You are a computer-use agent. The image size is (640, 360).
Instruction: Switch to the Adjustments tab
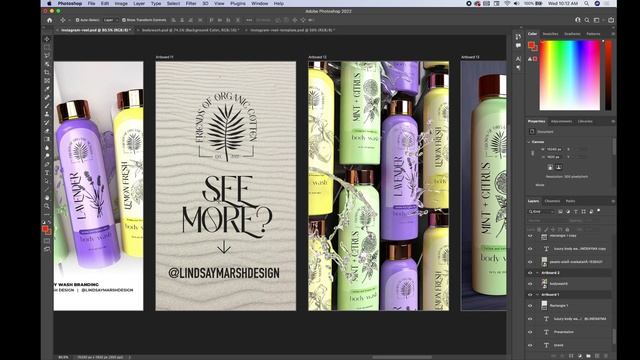point(561,122)
